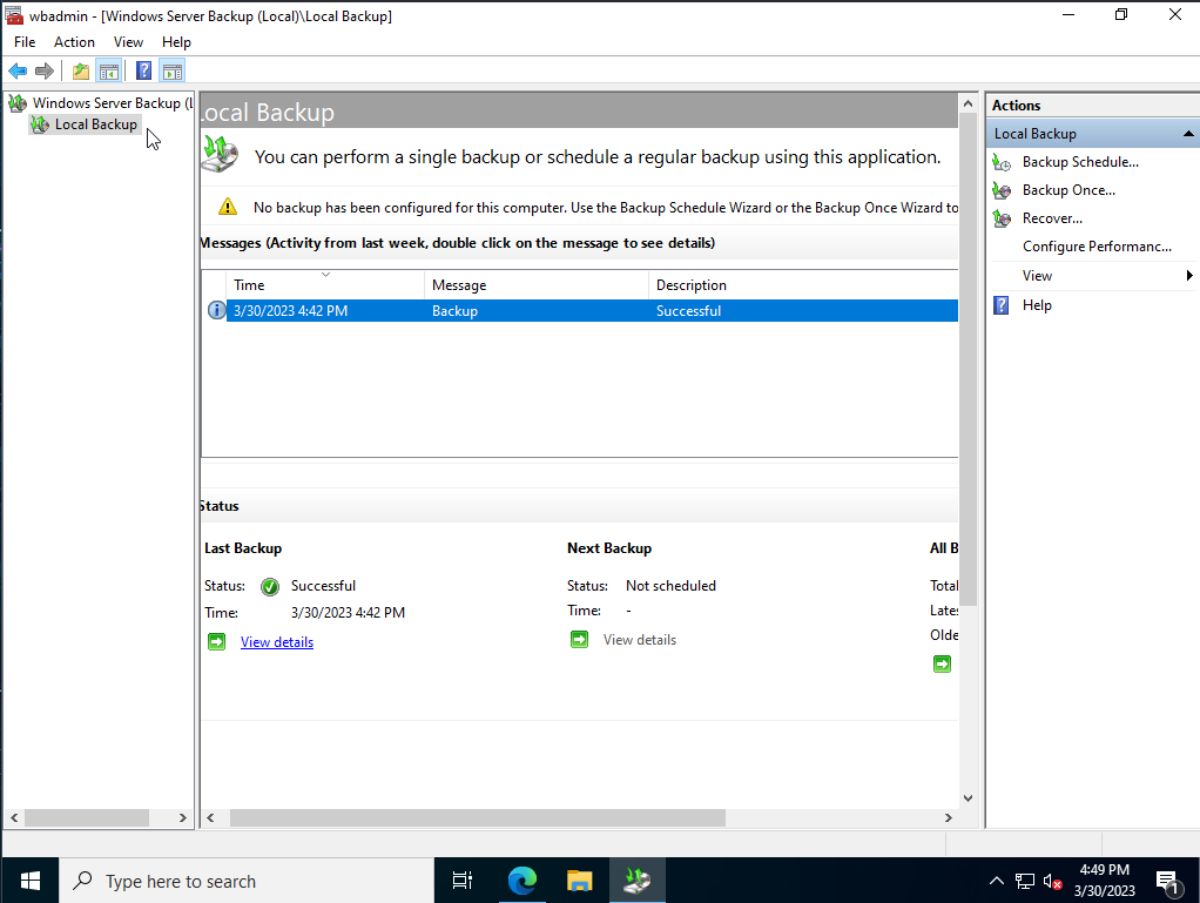Screen dimensions: 1200x903
Task: Click the blue Help toolbar icon
Action: click(144, 71)
